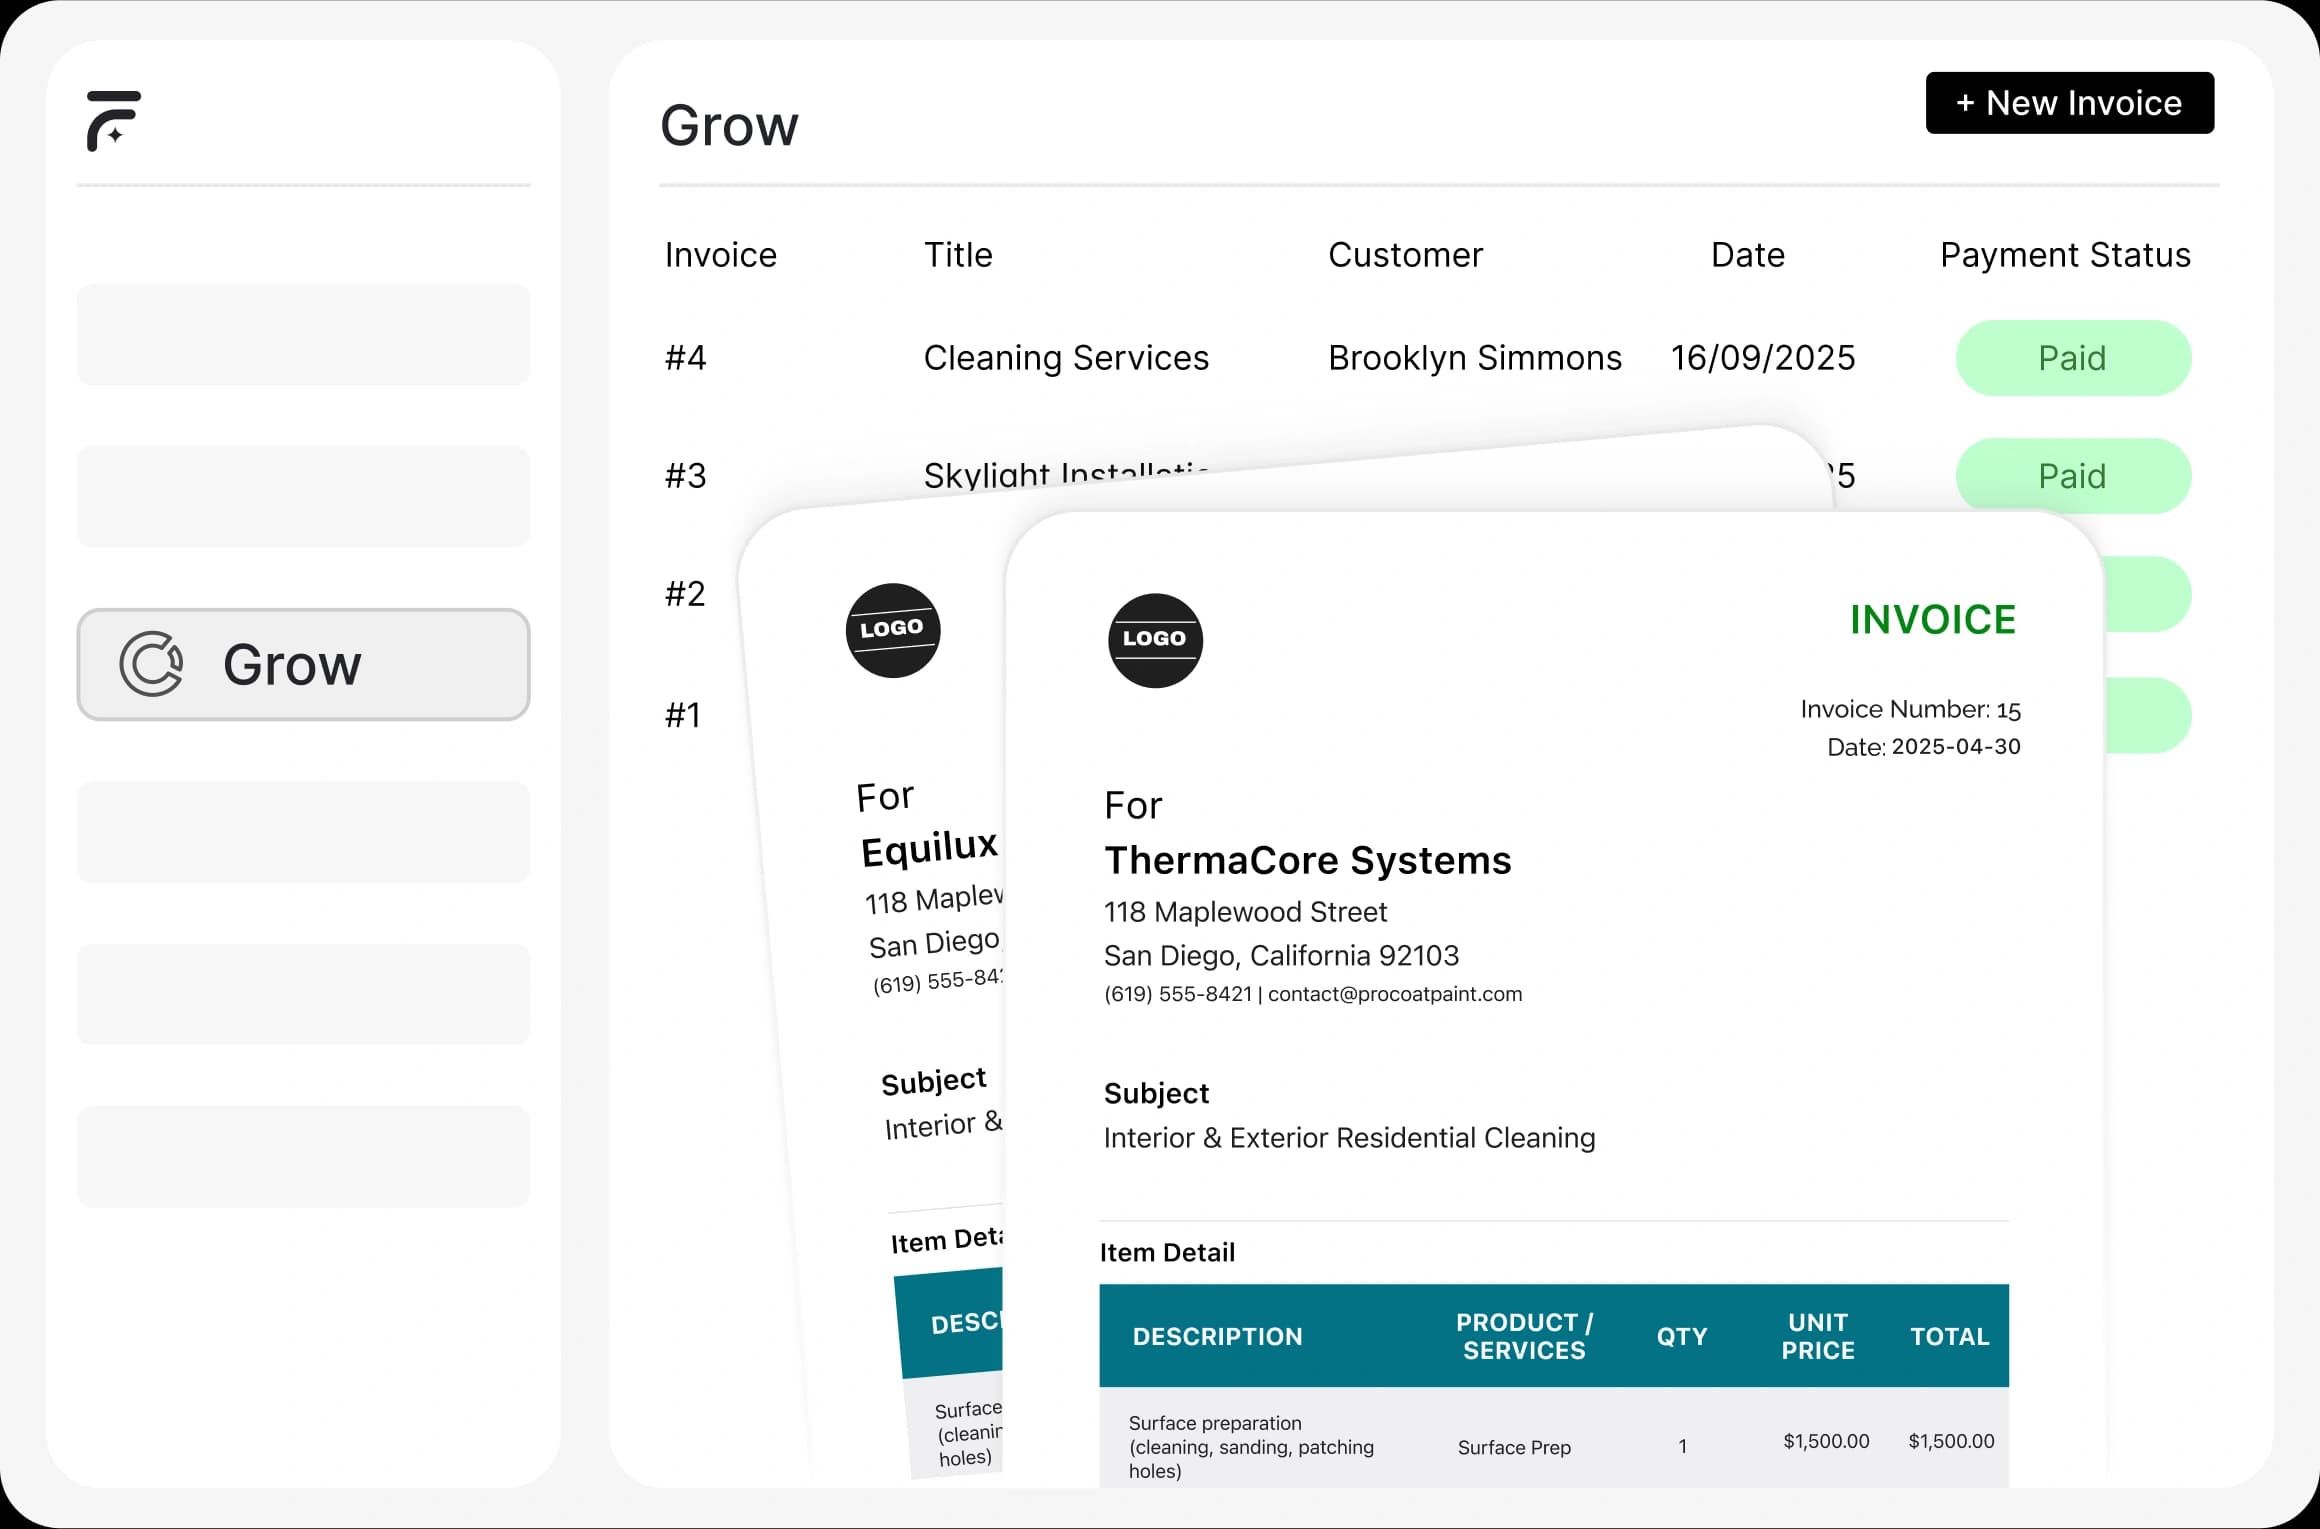The width and height of the screenshot is (2320, 1529).
Task: Click the Paid status badge for invoice #4
Action: tap(2072, 358)
